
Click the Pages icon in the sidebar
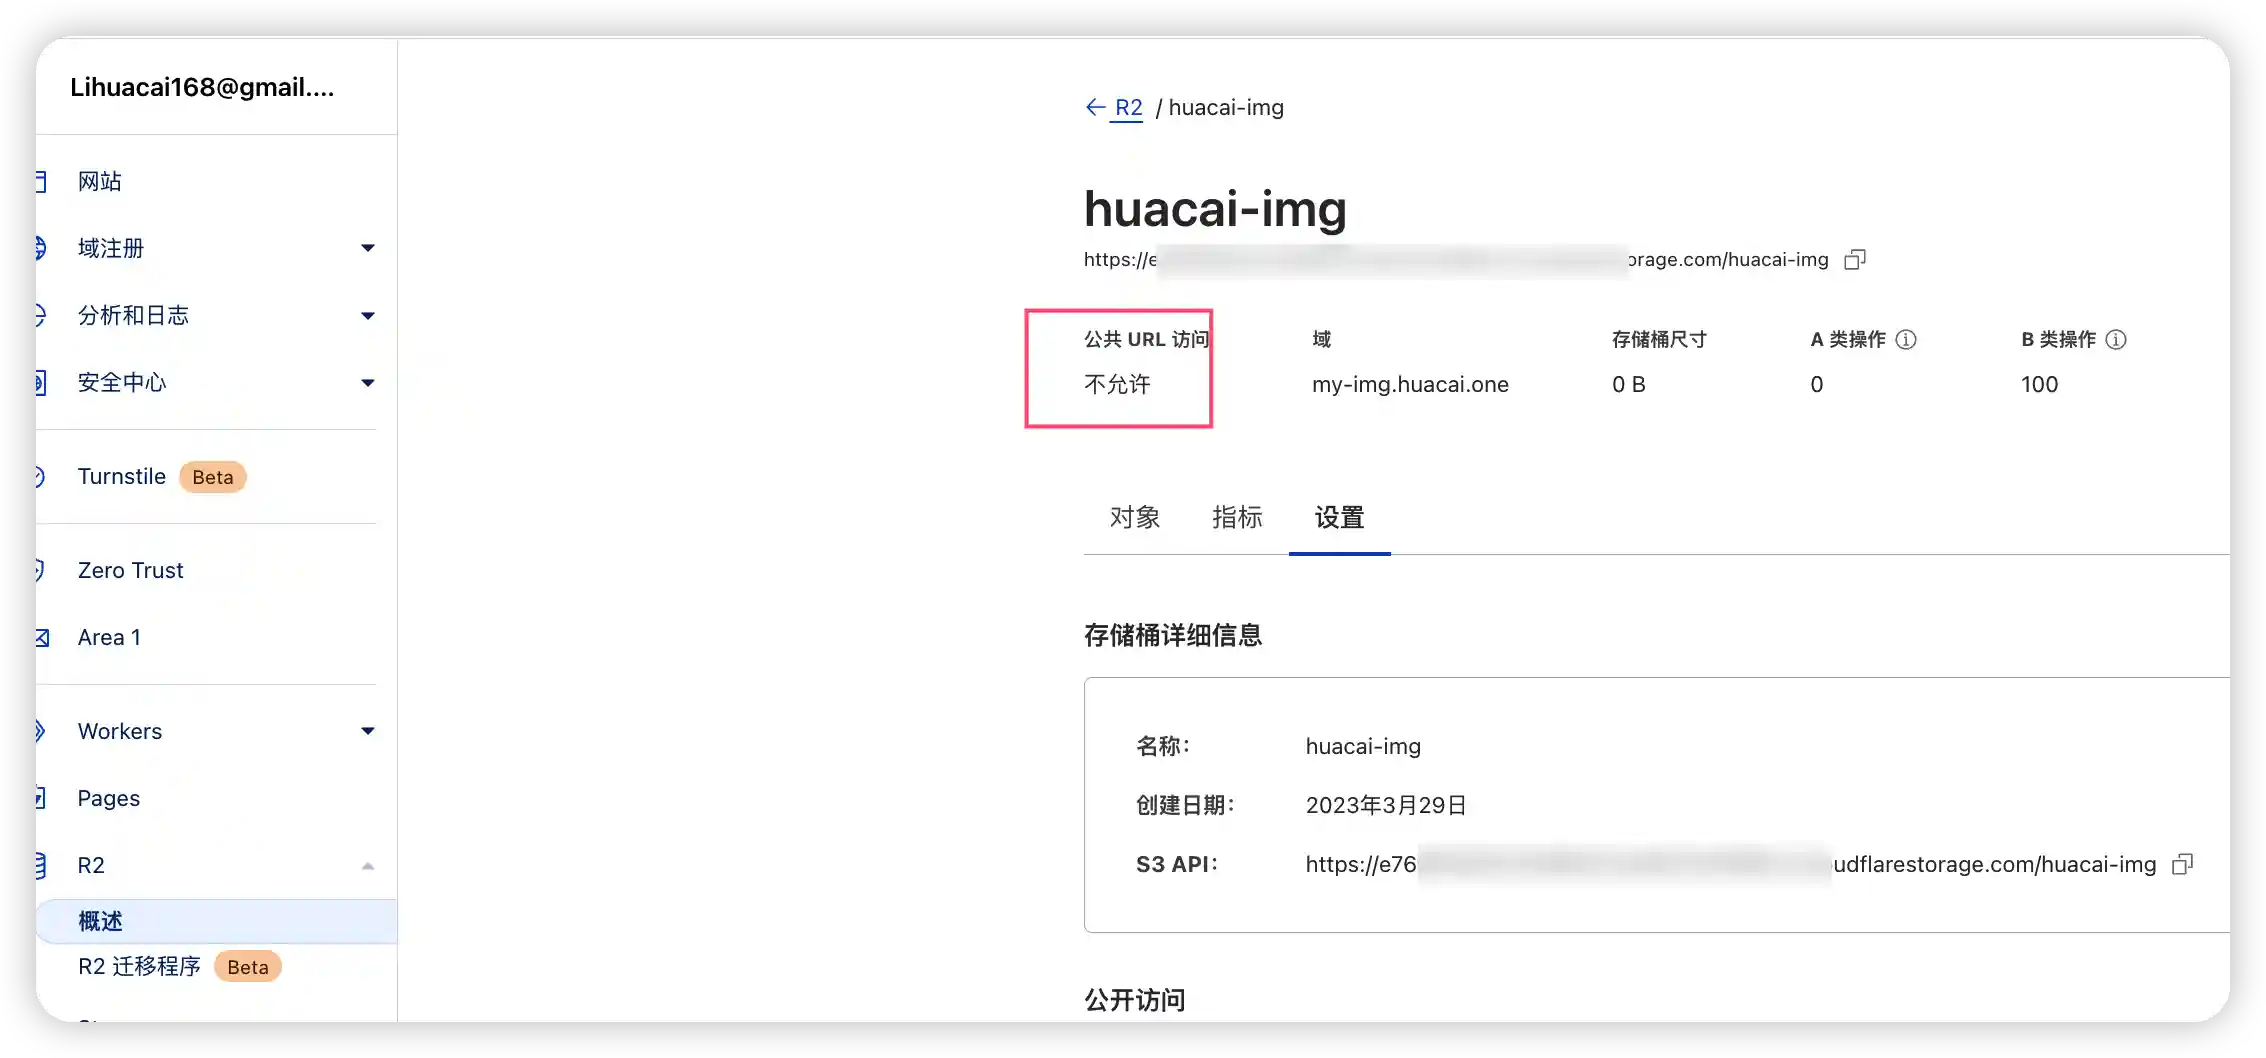(x=39, y=798)
